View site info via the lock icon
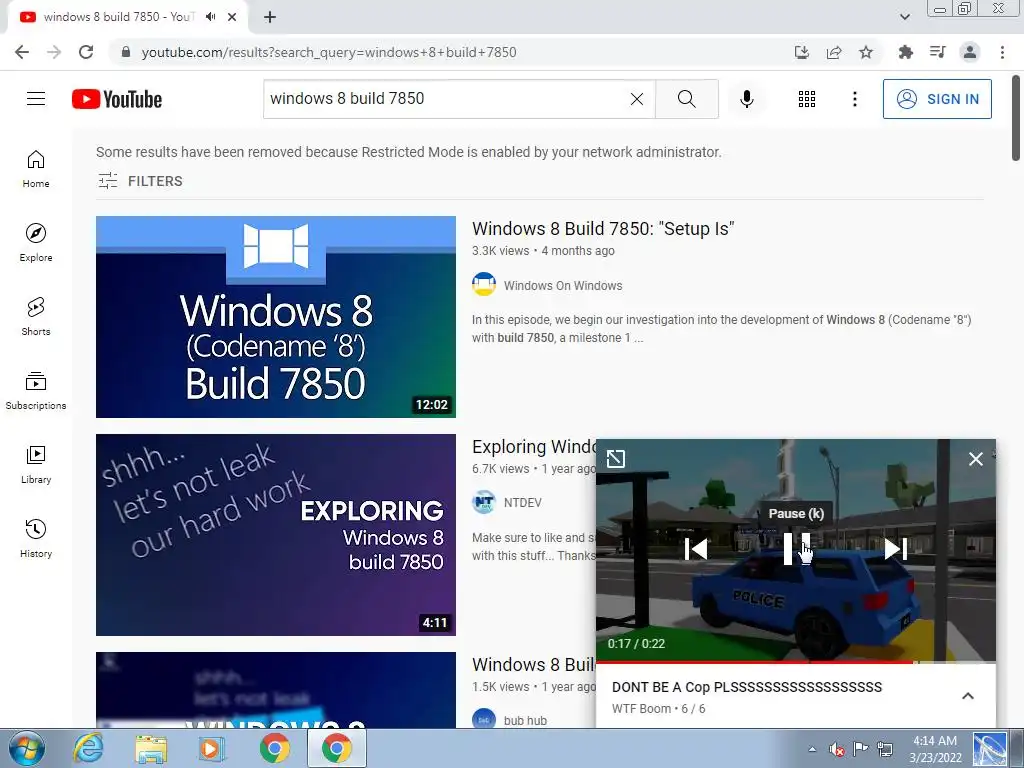Screen dimensions: 1024x768 [126, 52]
